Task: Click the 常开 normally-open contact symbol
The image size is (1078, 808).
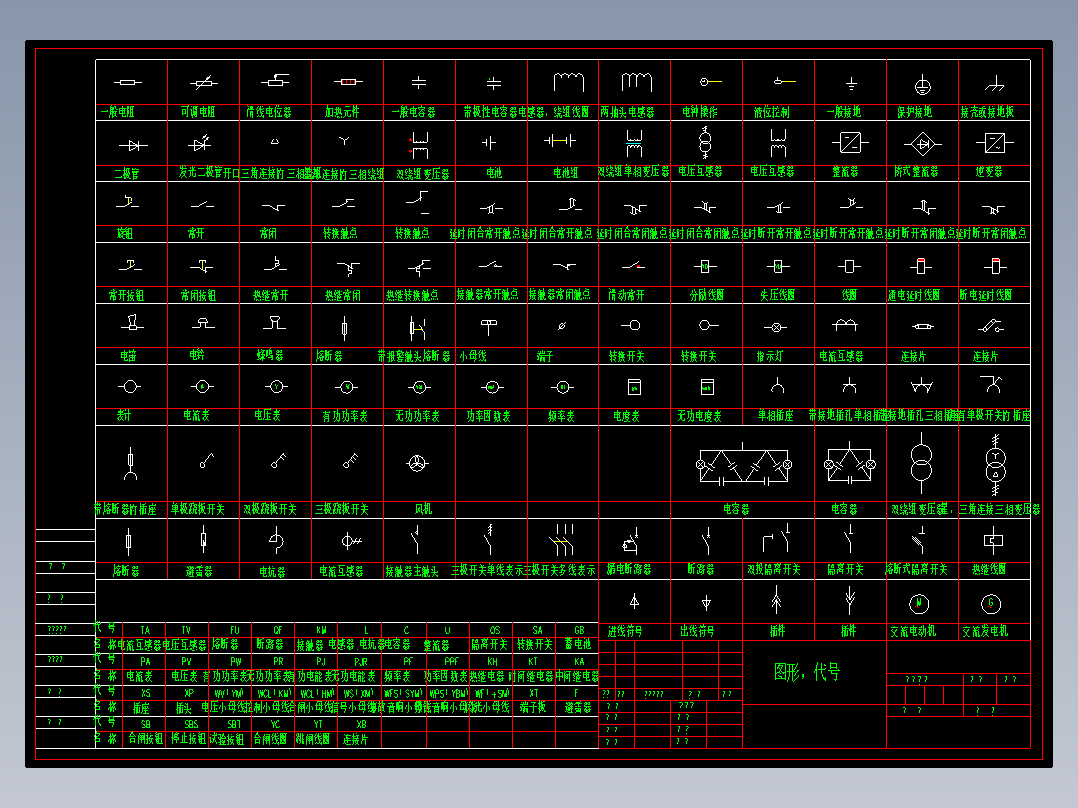Action: click(x=202, y=205)
